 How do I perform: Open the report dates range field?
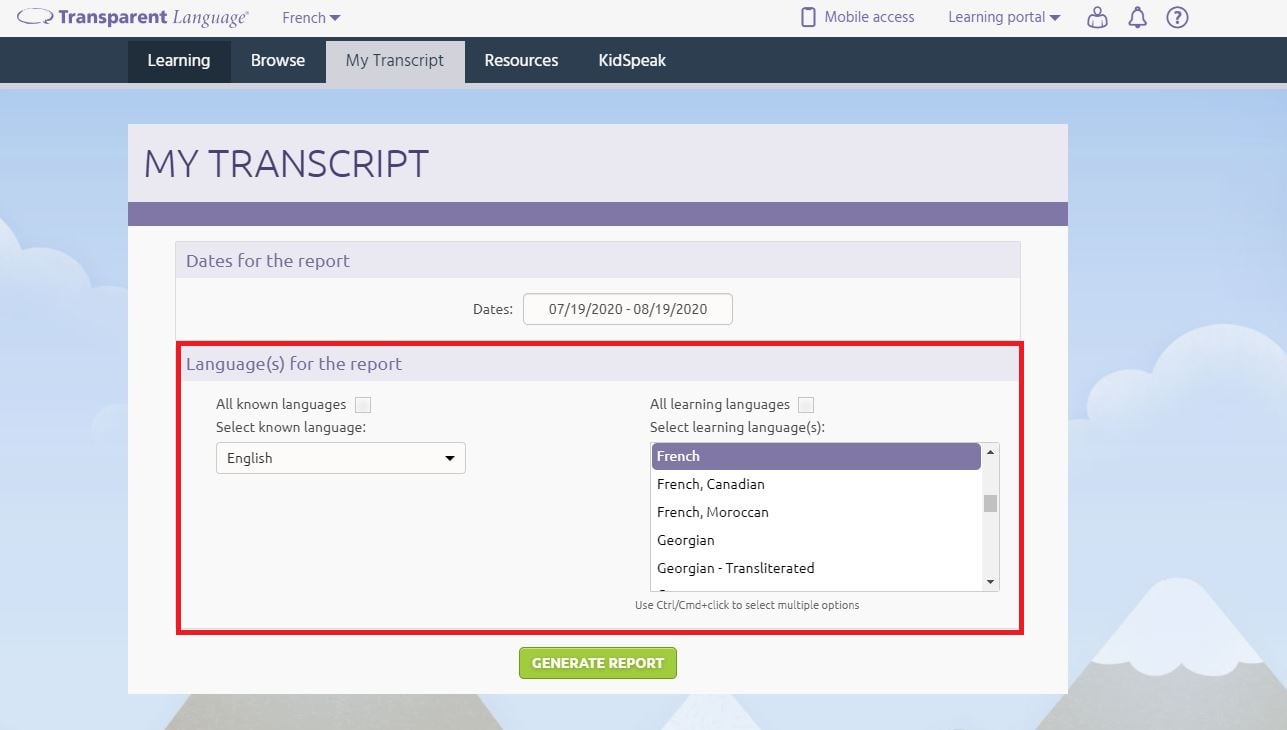click(627, 309)
